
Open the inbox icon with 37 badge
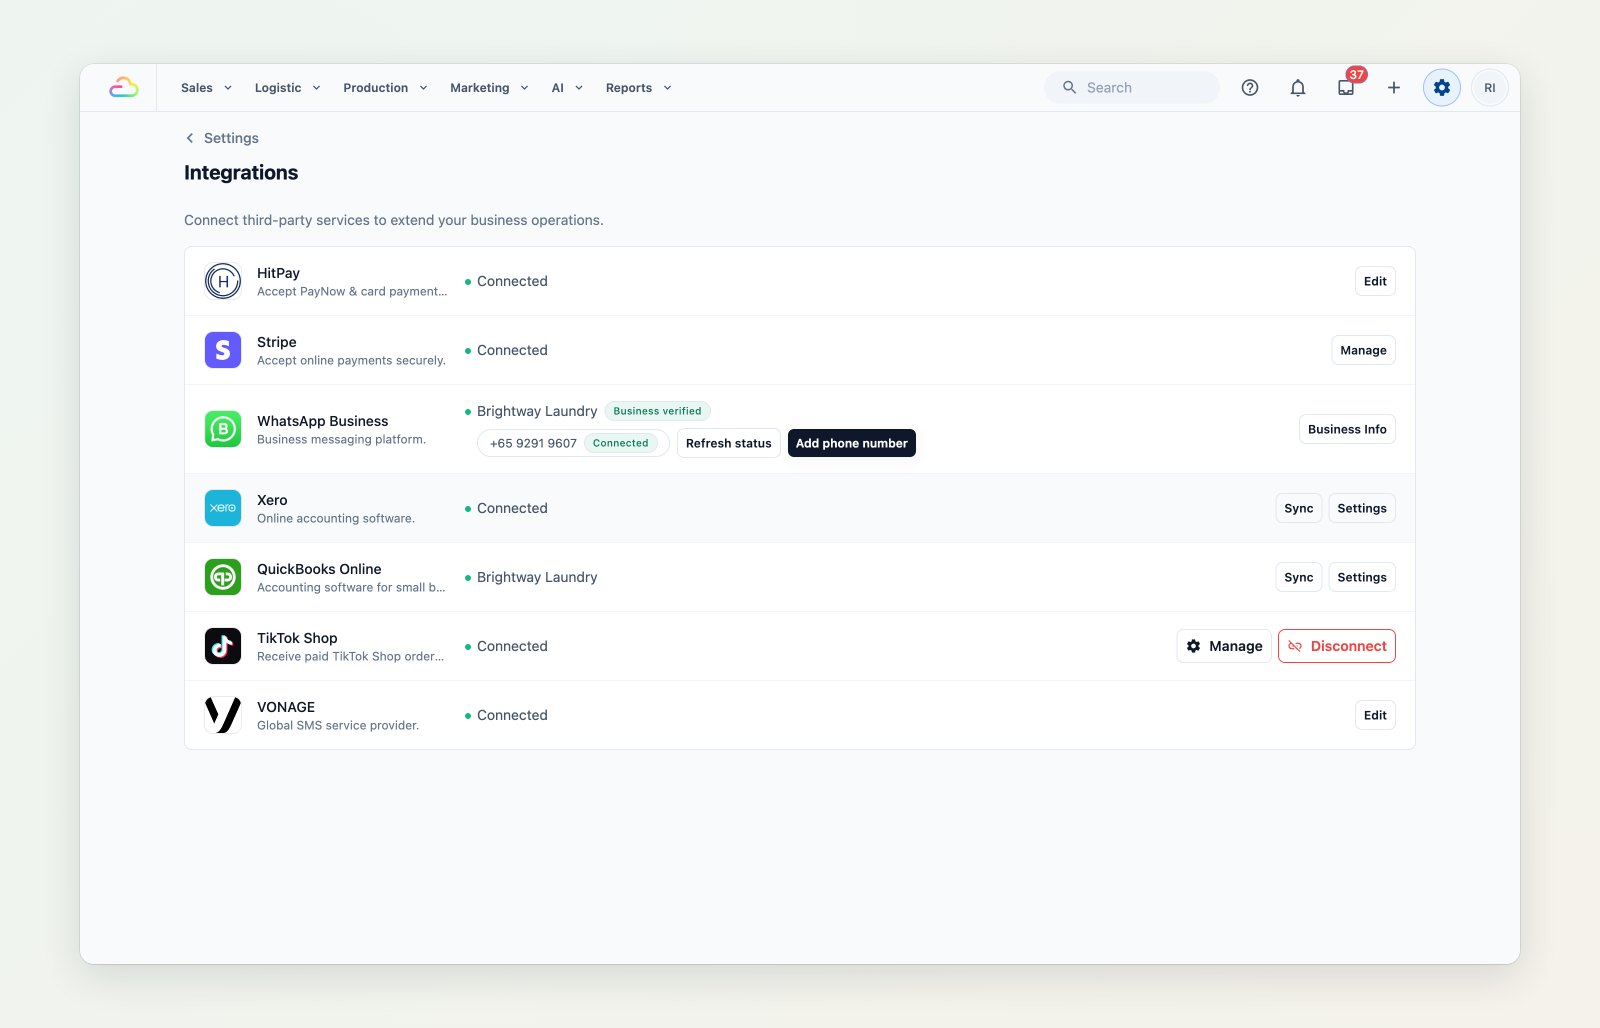coord(1346,88)
